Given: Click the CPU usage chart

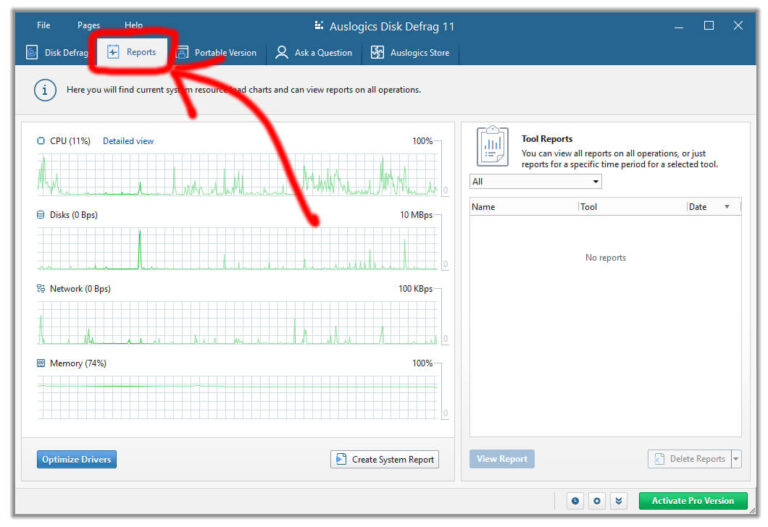Looking at the screenshot, I should [x=238, y=174].
